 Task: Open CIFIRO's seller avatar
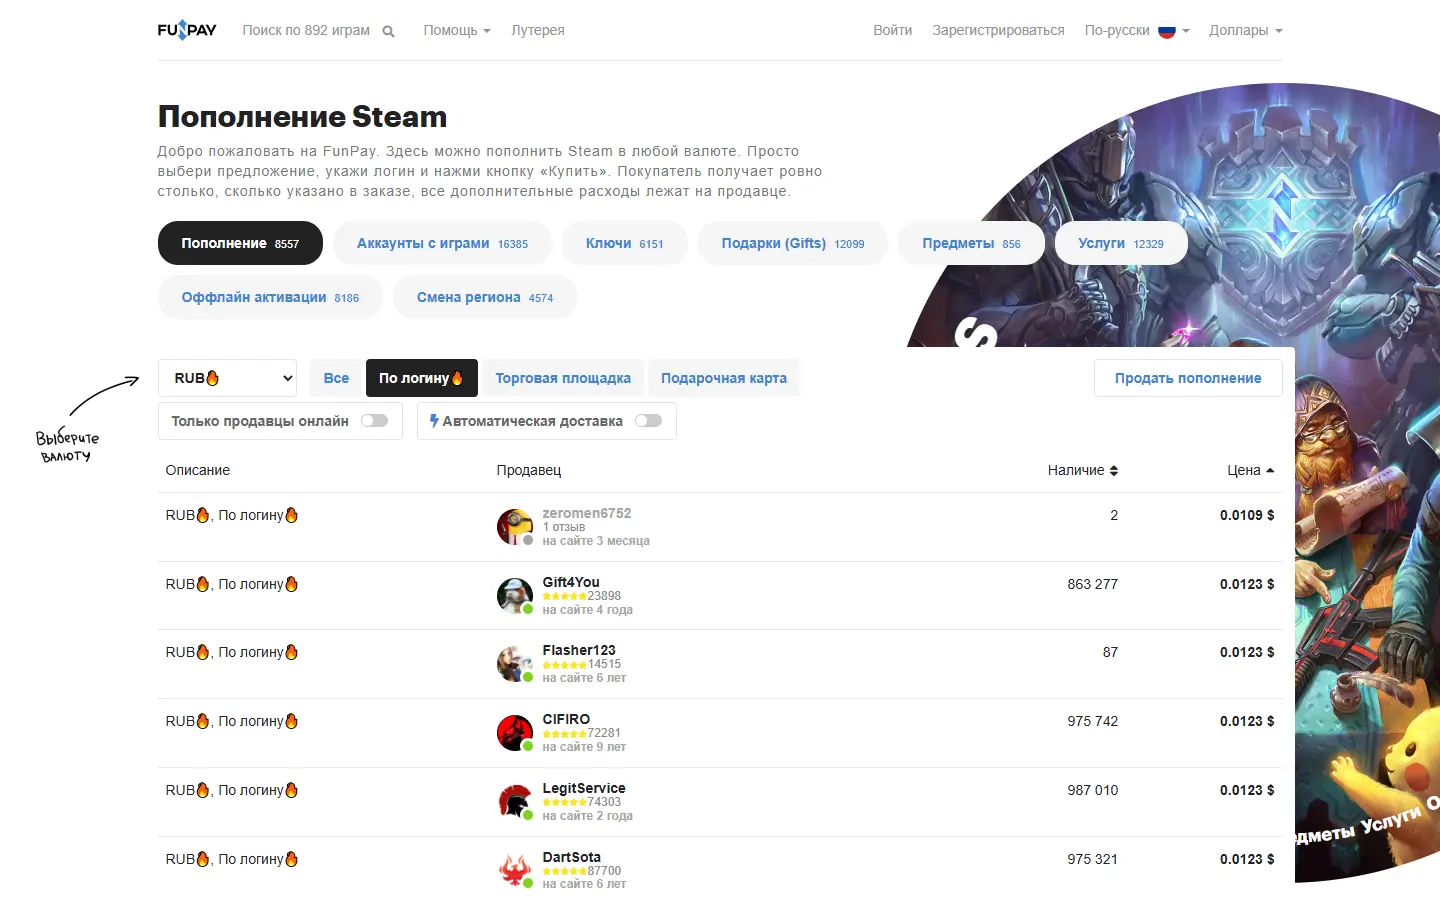click(515, 733)
